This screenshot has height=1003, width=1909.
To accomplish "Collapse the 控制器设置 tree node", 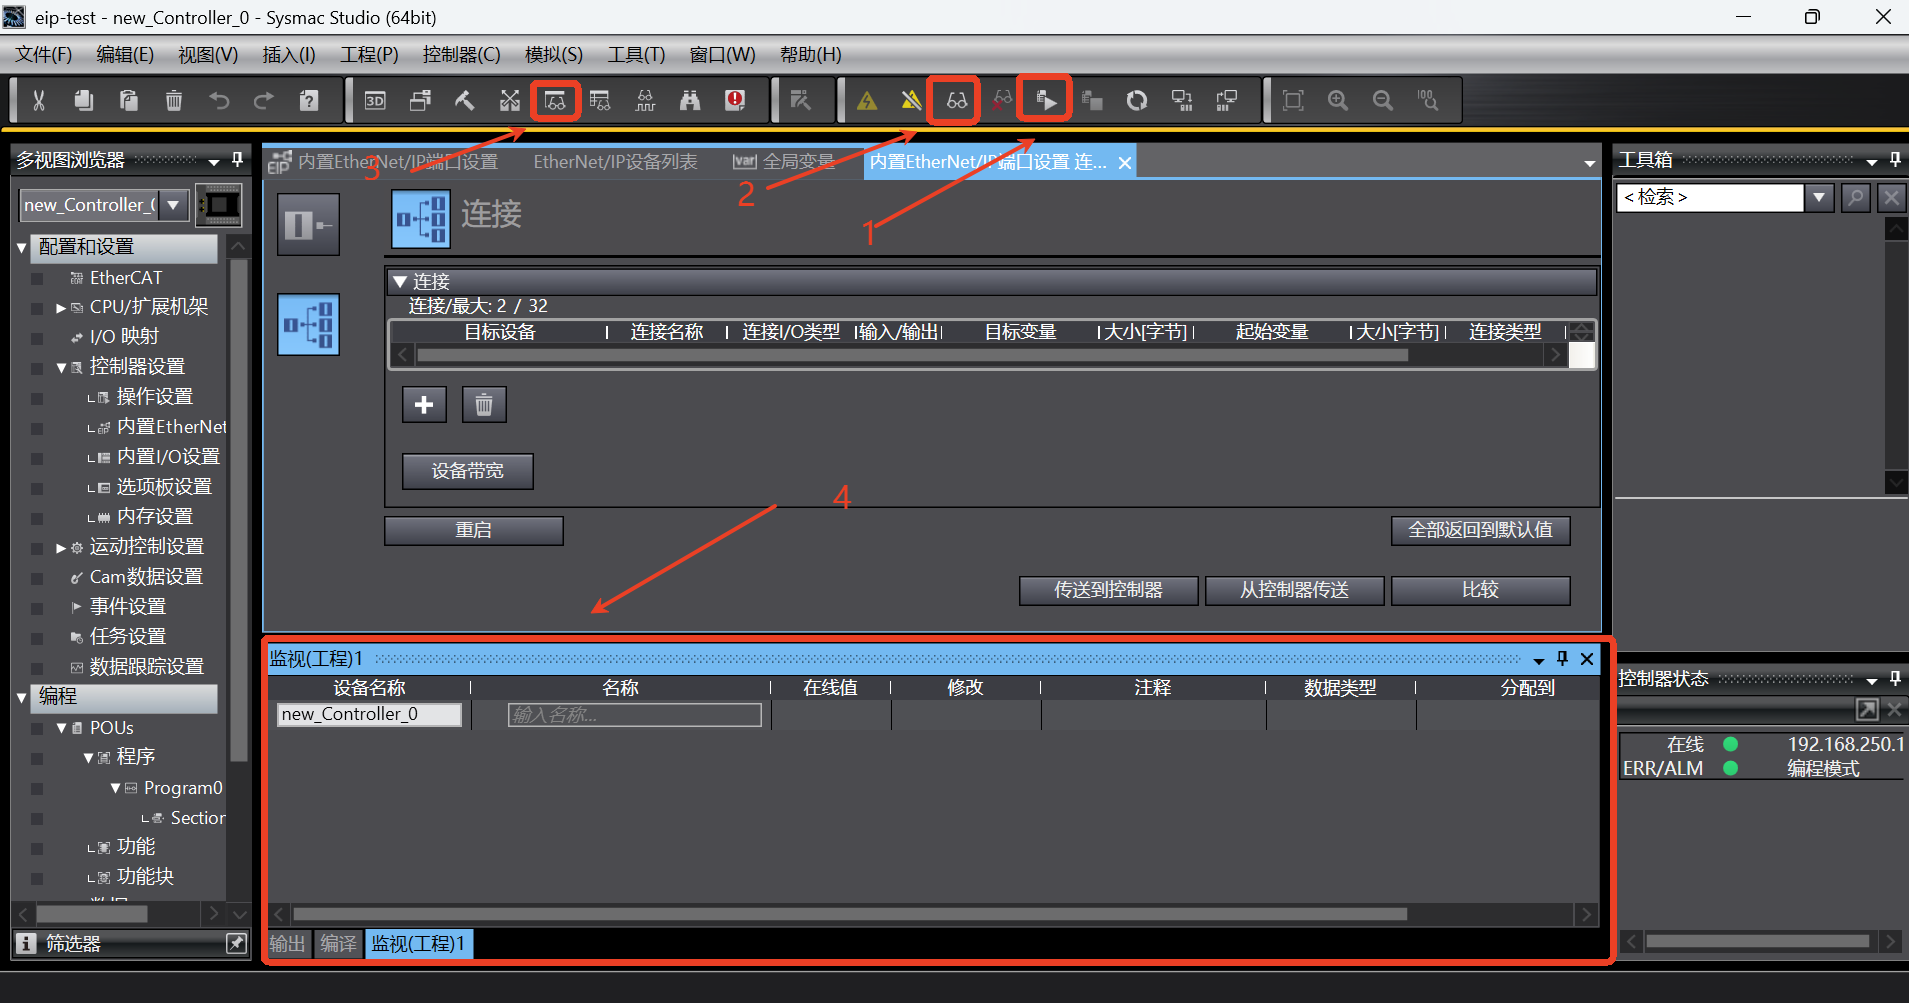I will click(61, 367).
